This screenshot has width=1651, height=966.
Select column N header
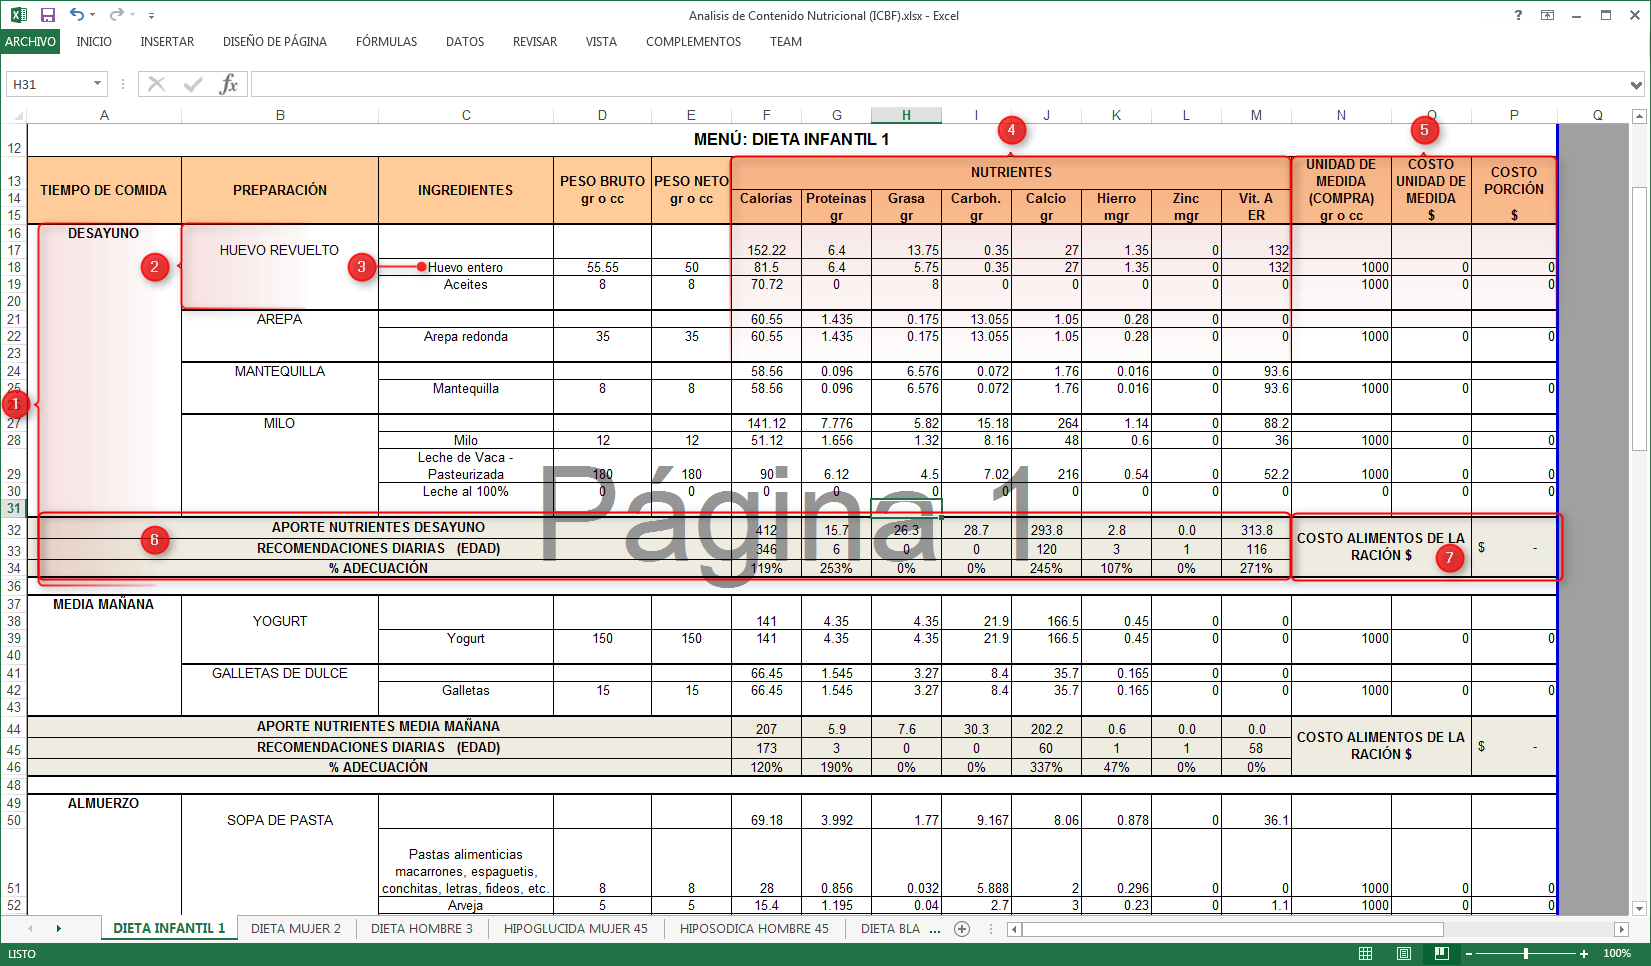(x=1341, y=115)
